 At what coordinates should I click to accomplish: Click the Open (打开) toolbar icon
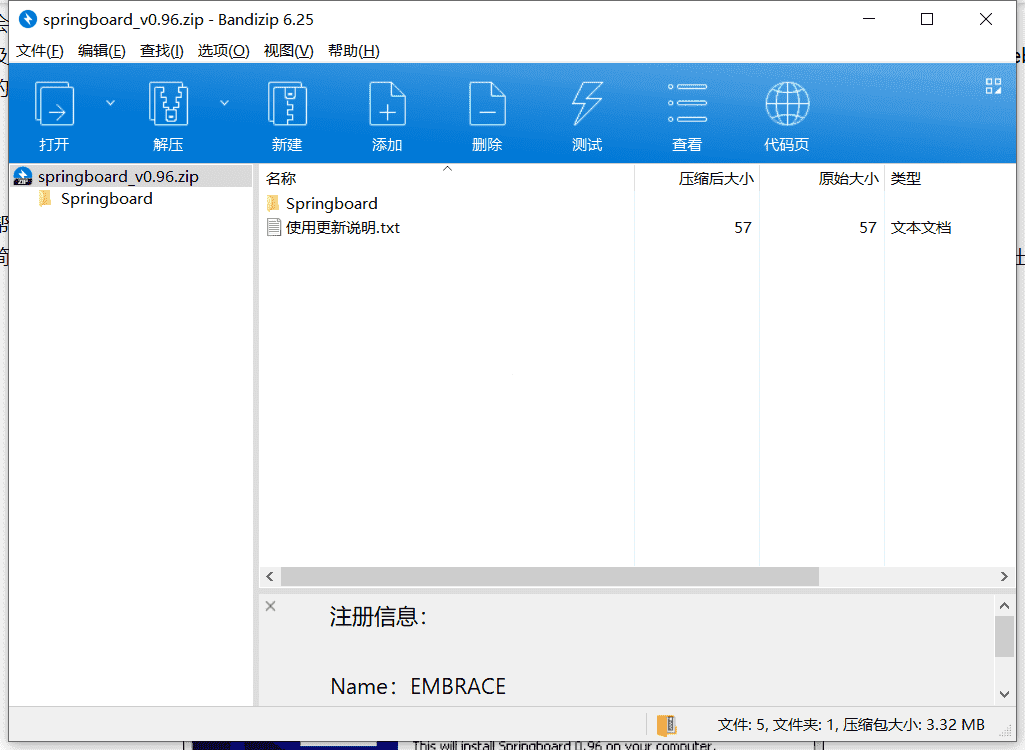coord(54,103)
